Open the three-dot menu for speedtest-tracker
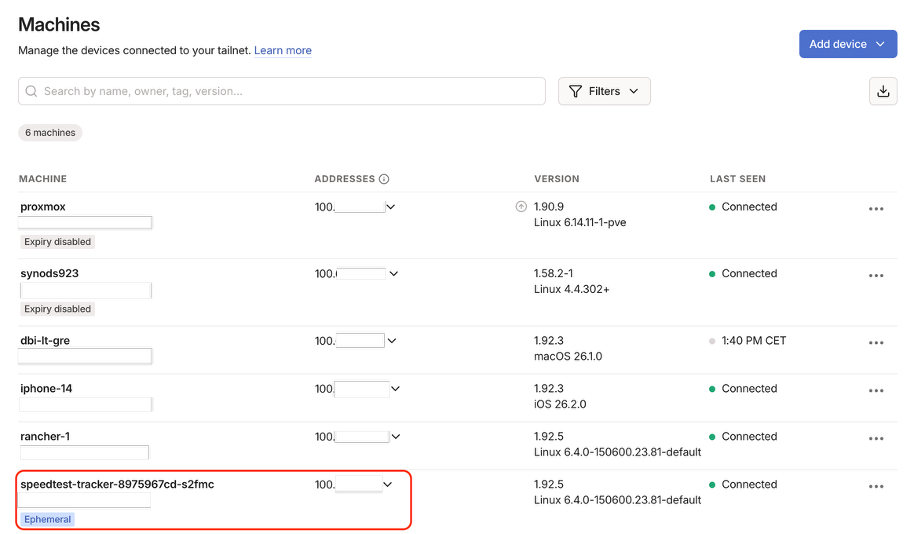904x534 pixels. coord(876,486)
